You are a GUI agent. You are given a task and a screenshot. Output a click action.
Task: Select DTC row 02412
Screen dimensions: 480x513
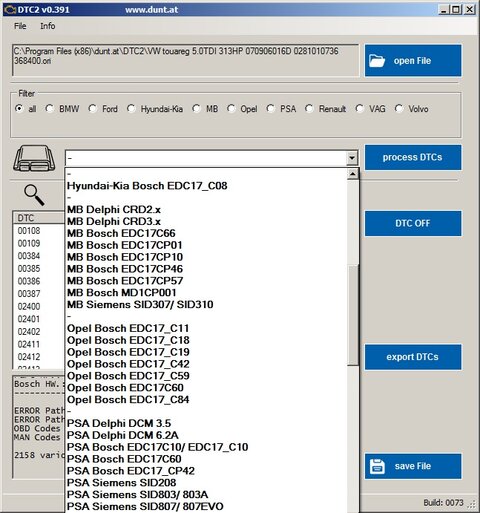coord(38,357)
